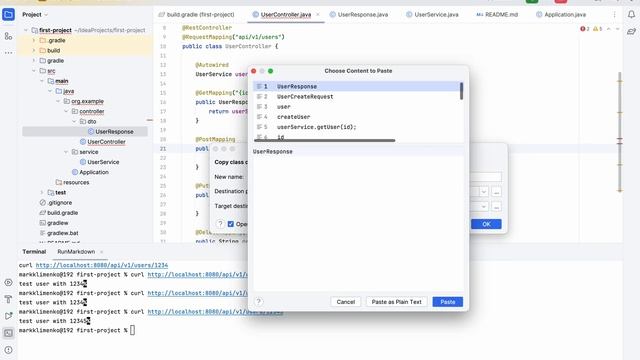Switch to Application.java tab

pos(561,15)
